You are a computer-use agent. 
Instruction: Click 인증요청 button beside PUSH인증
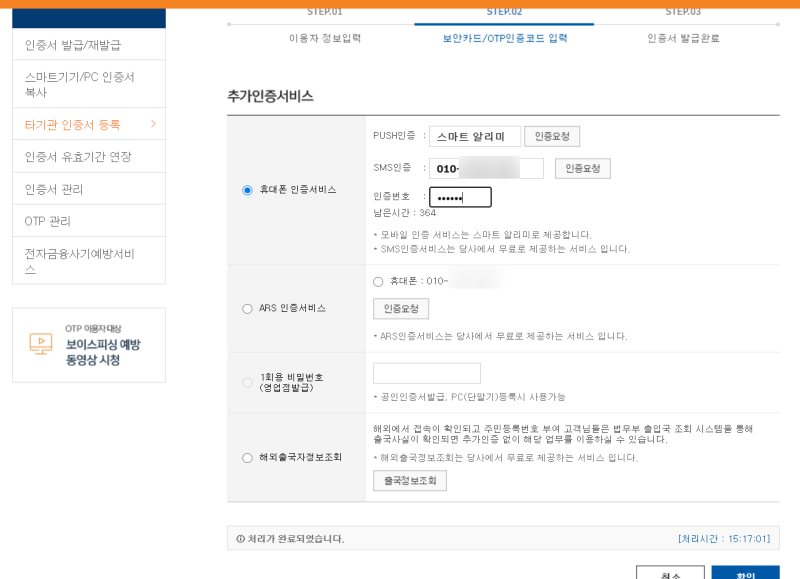(x=552, y=136)
